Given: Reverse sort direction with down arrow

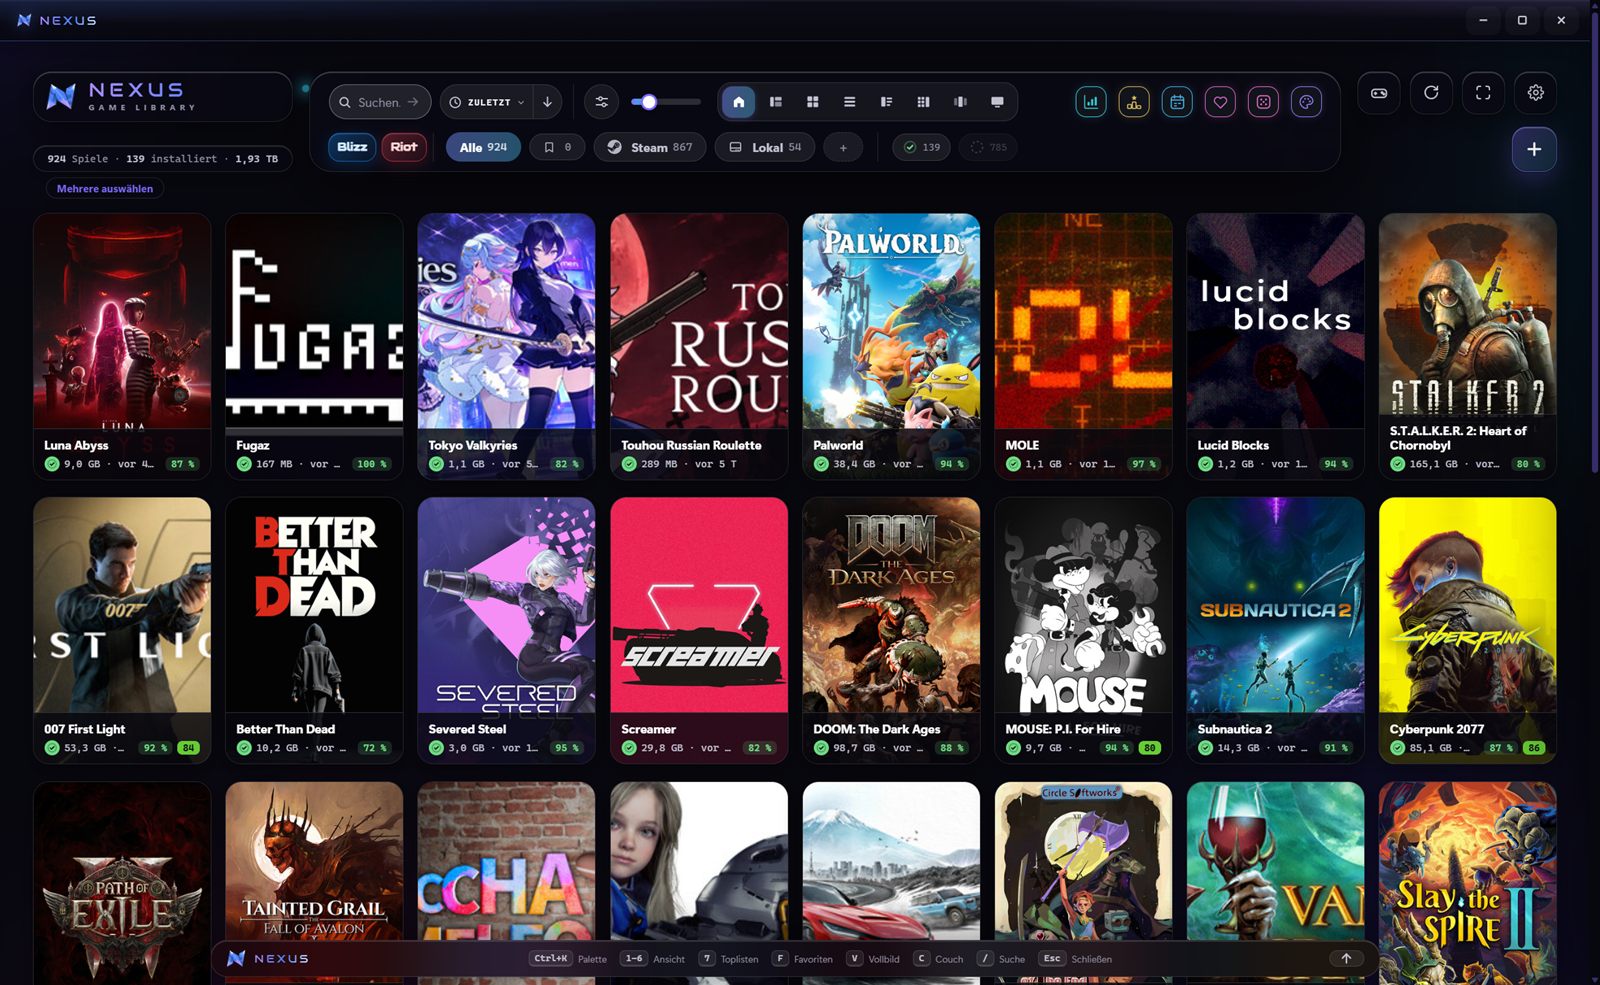Looking at the screenshot, I should pyautogui.click(x=547, y=102).
